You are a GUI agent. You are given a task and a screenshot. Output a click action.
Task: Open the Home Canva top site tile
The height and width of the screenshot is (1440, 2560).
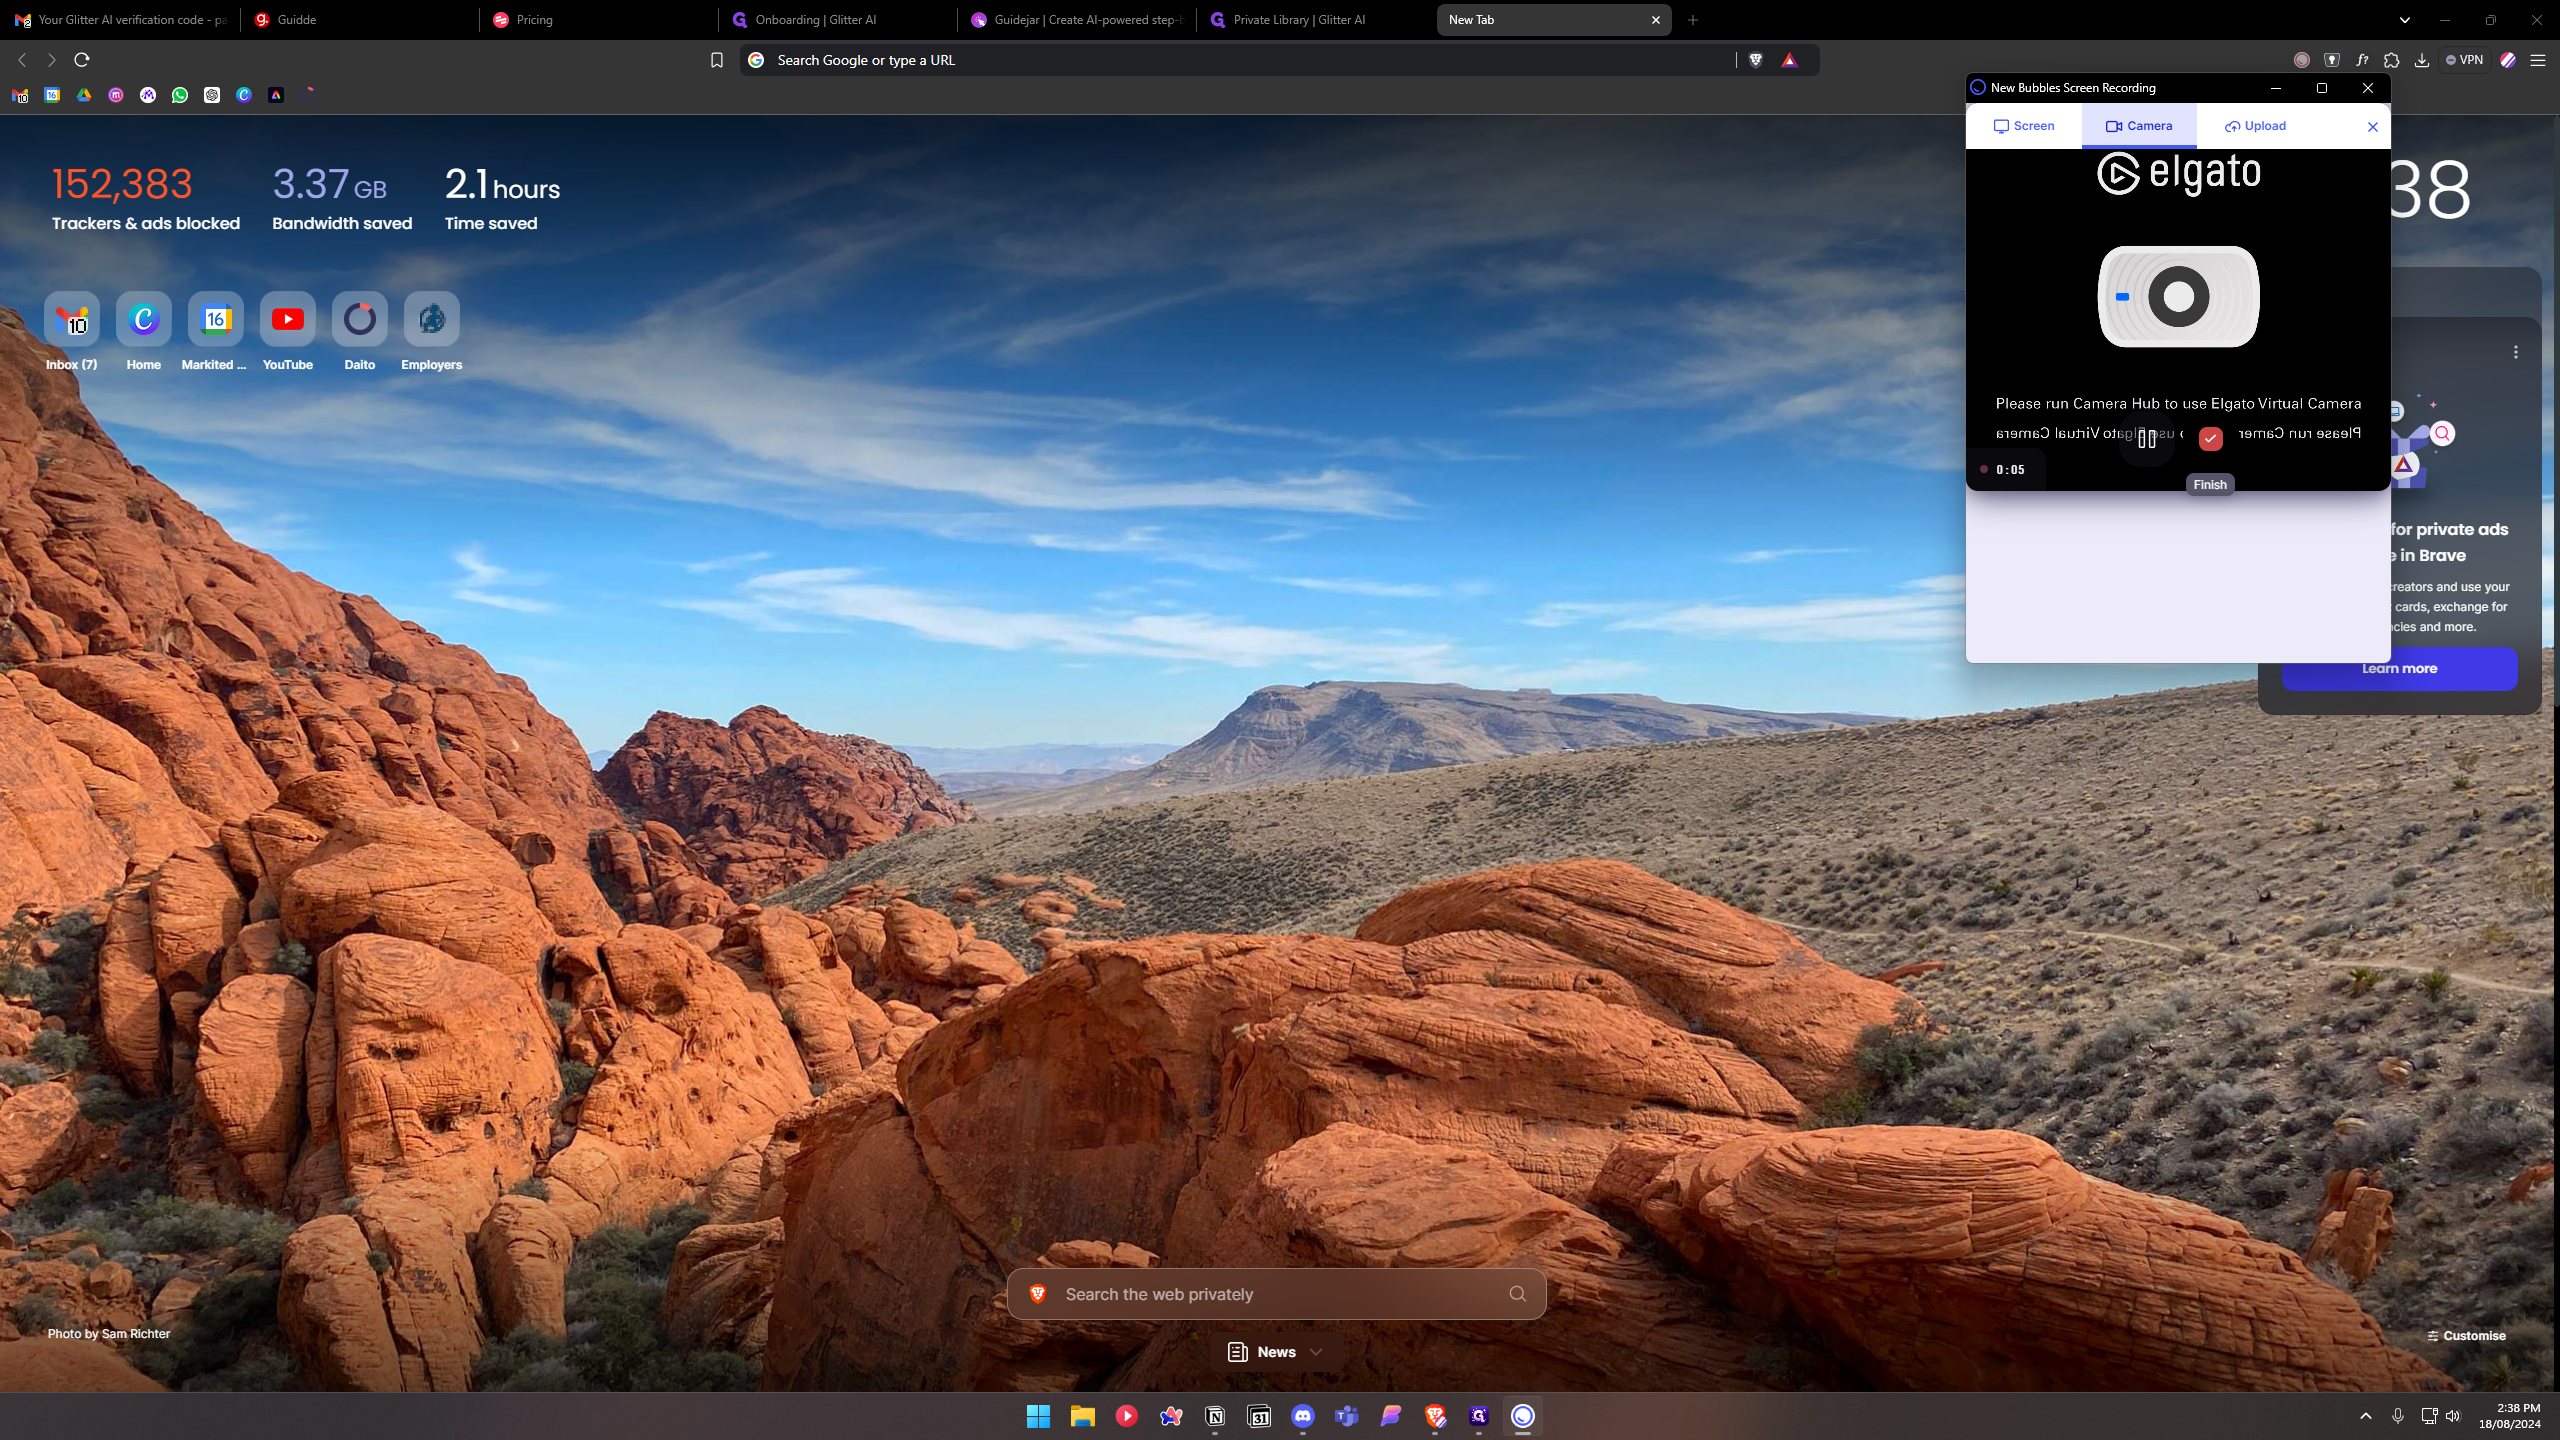pos(144,332)
